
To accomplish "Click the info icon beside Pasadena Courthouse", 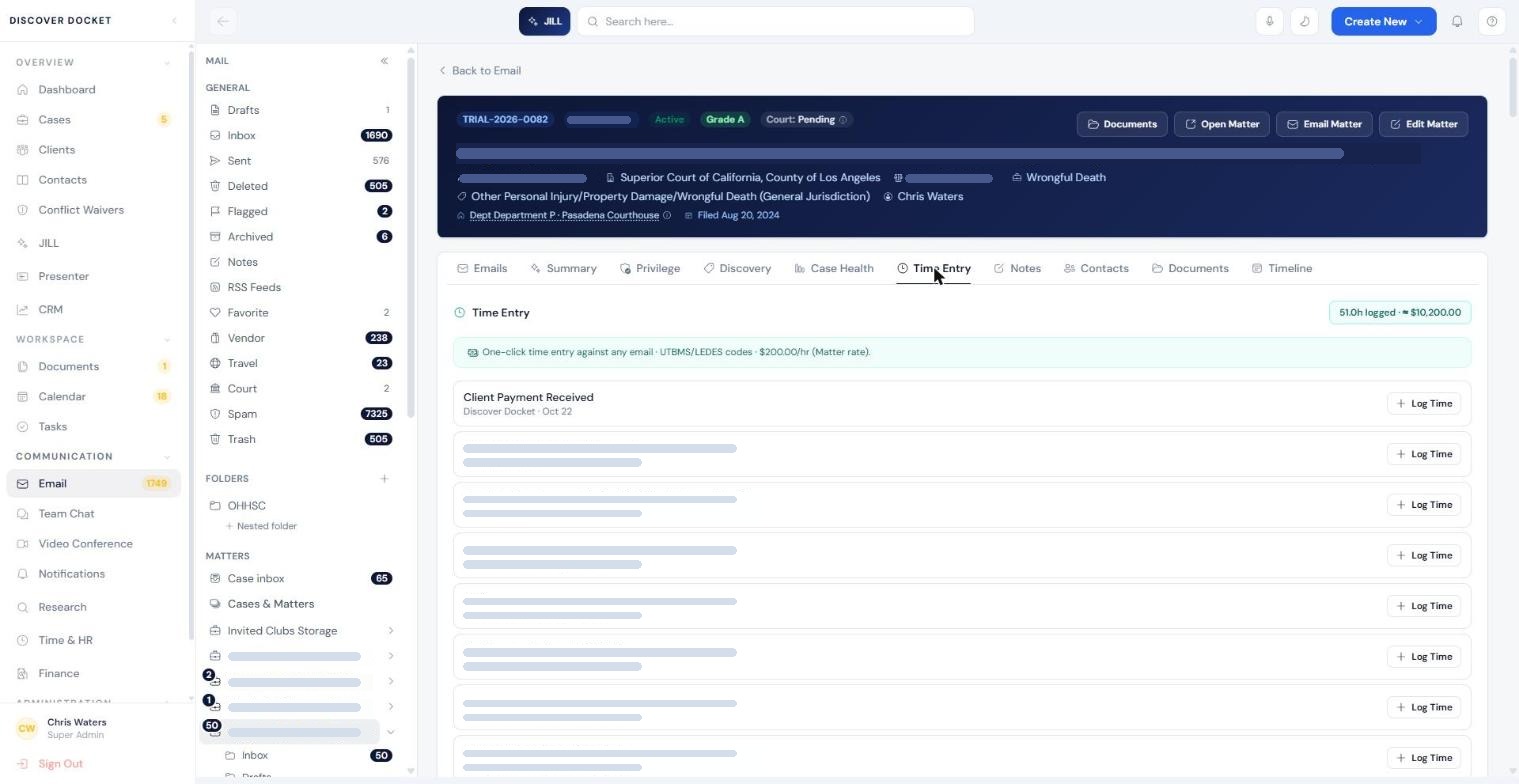I will [x=667, y=215].
